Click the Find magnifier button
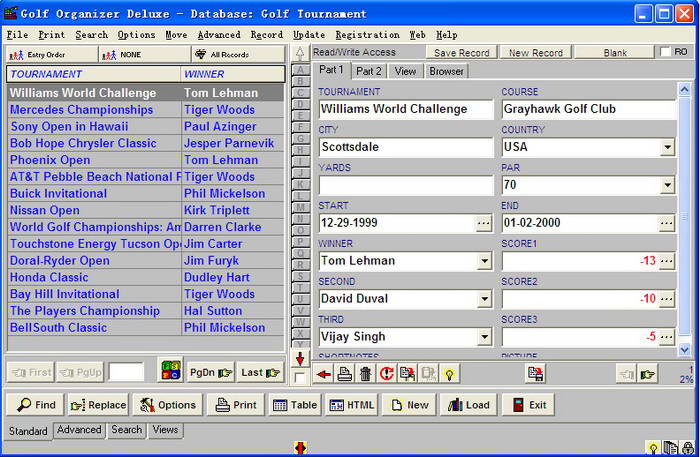The width and height of the screenshot is (700, 457). coord(36,405)
